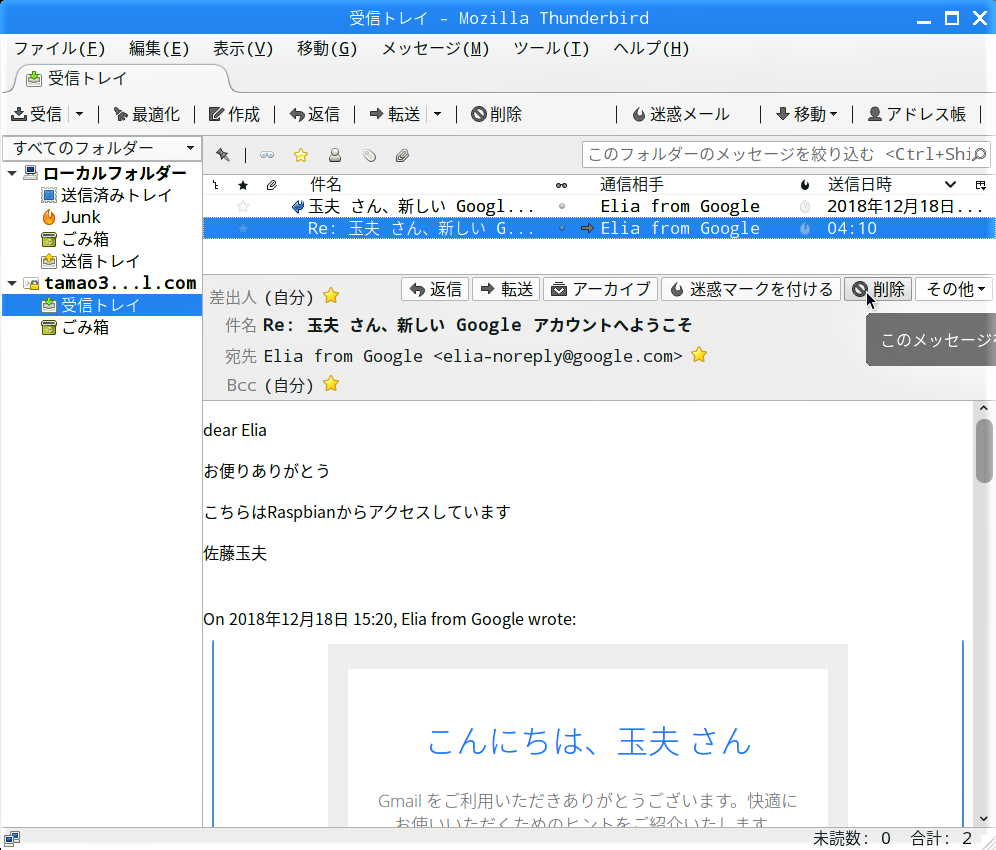Screen dimensions: 996x850
Task: Sort by the read-status glasses column
Action: pos(562,185)
